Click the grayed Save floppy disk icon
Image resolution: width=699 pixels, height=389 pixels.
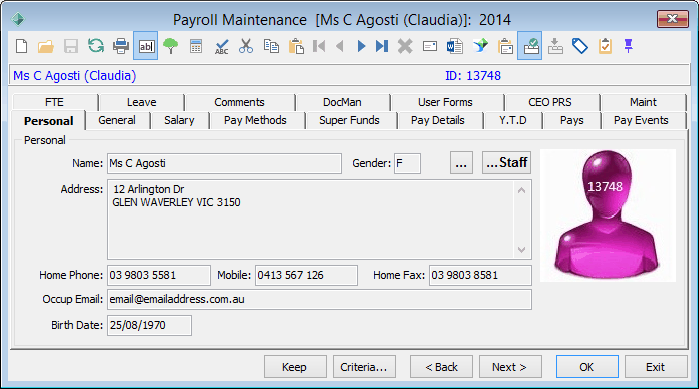(x=70, y=46)
